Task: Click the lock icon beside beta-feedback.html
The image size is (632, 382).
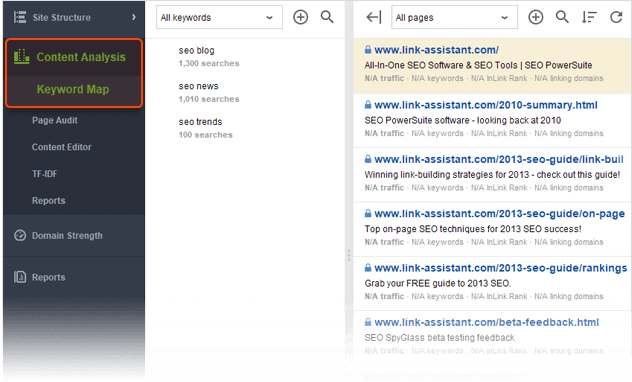Action: coord(368,322)
